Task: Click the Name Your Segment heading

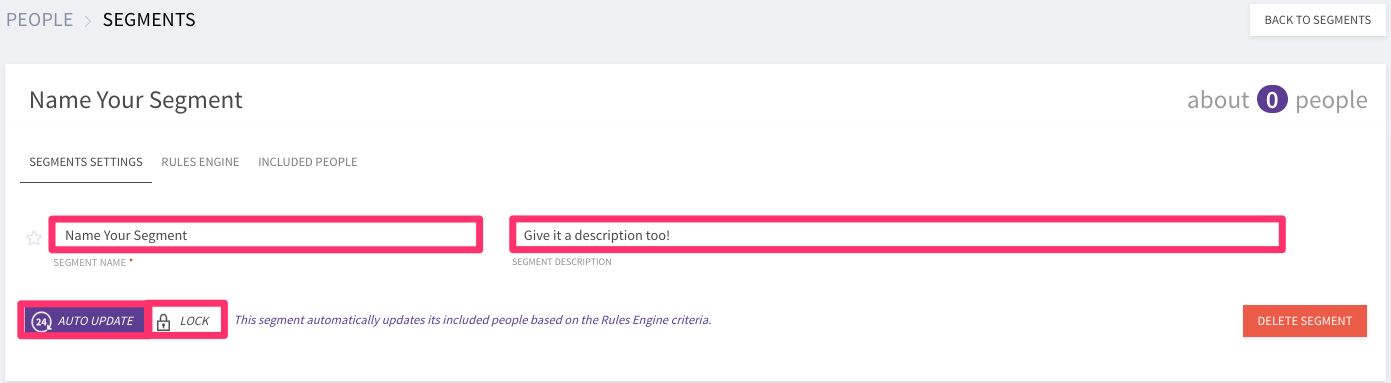Action: [136, 100]
